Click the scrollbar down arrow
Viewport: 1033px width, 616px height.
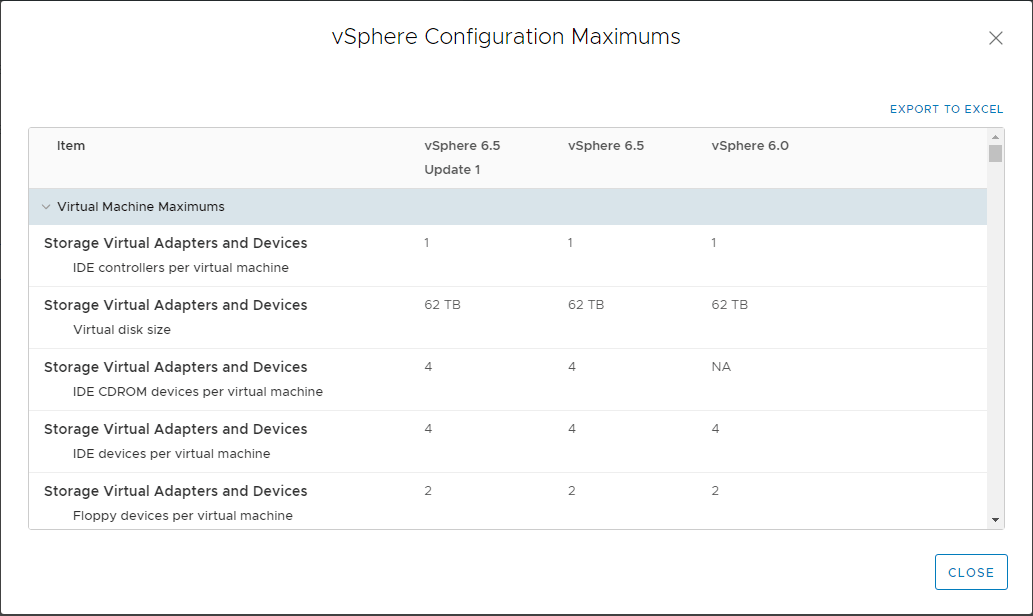click(x=995, y=520)
